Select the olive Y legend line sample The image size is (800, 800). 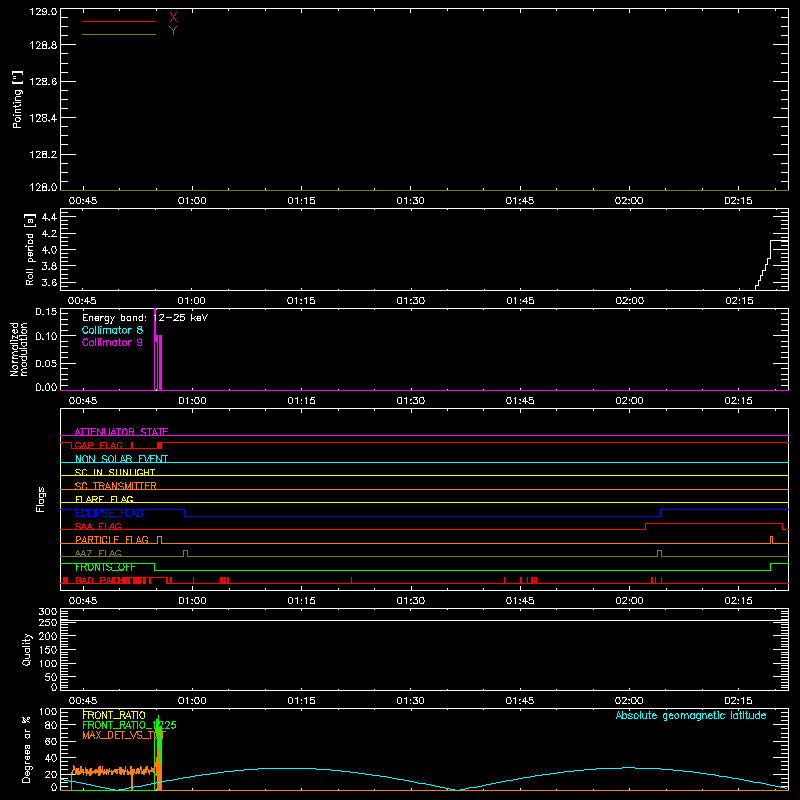[119, 34]
